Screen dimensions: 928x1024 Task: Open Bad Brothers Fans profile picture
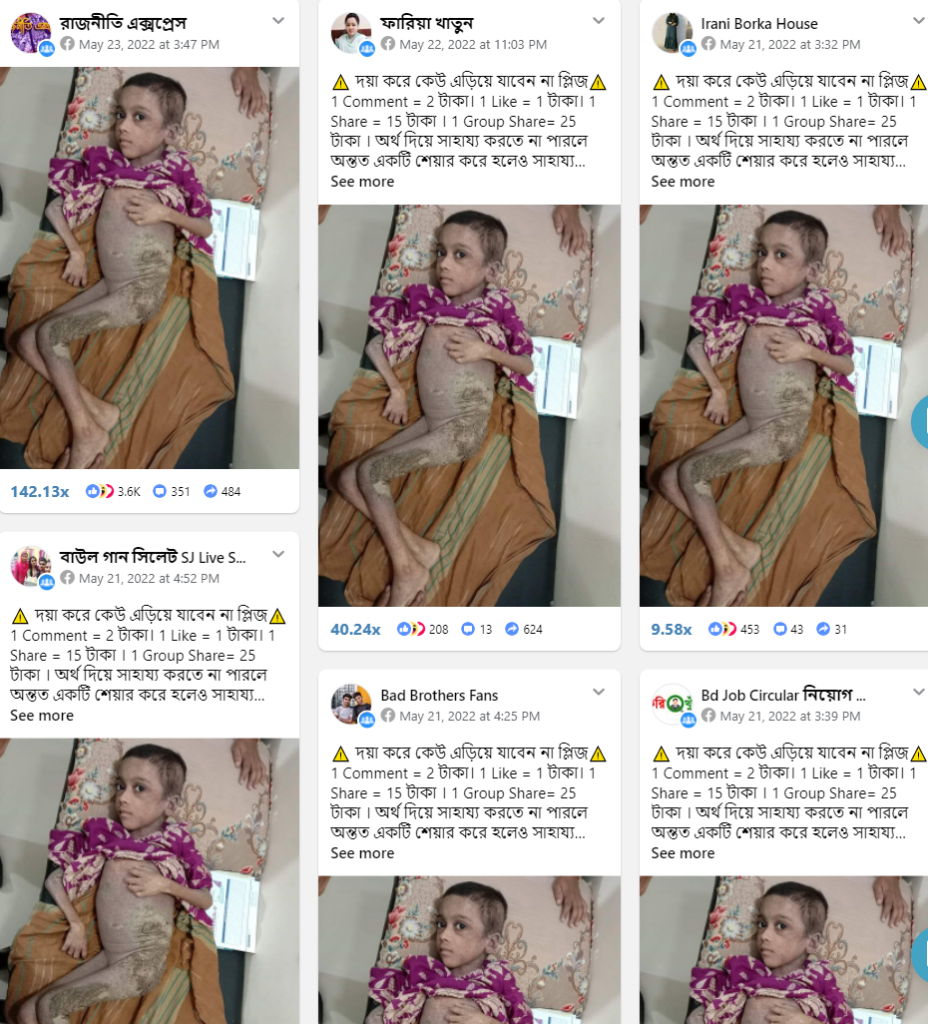pyautogui.click(x=351, y=704)
